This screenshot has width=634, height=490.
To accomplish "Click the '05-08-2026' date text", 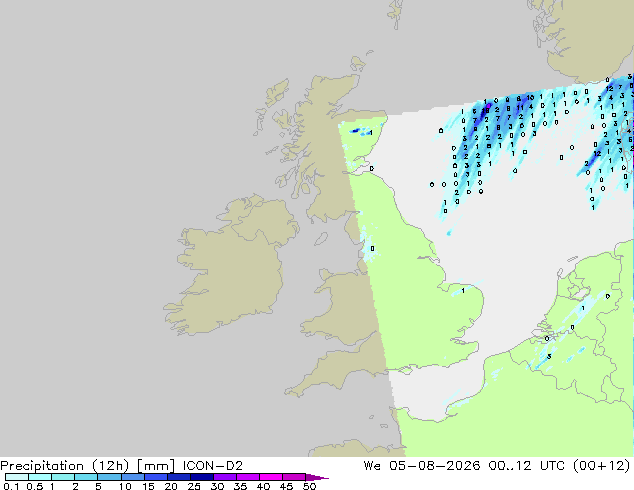I will pyautogui.click(x=434, y=466).
